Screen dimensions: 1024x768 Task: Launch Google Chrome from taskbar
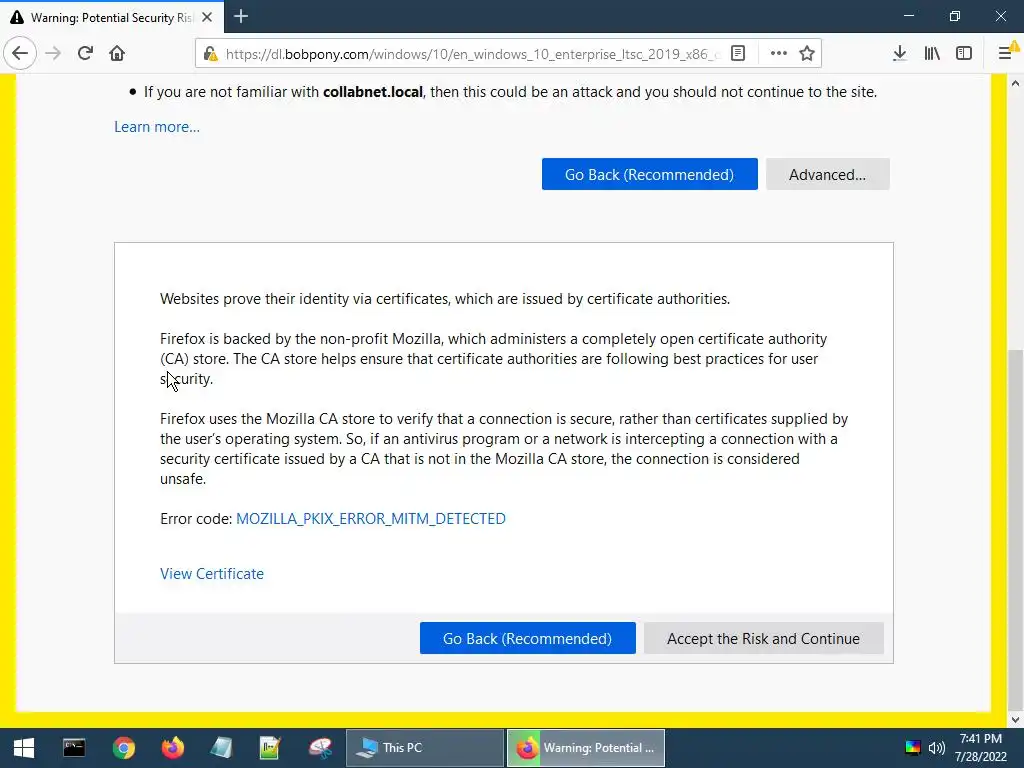[x=123, y=748]
